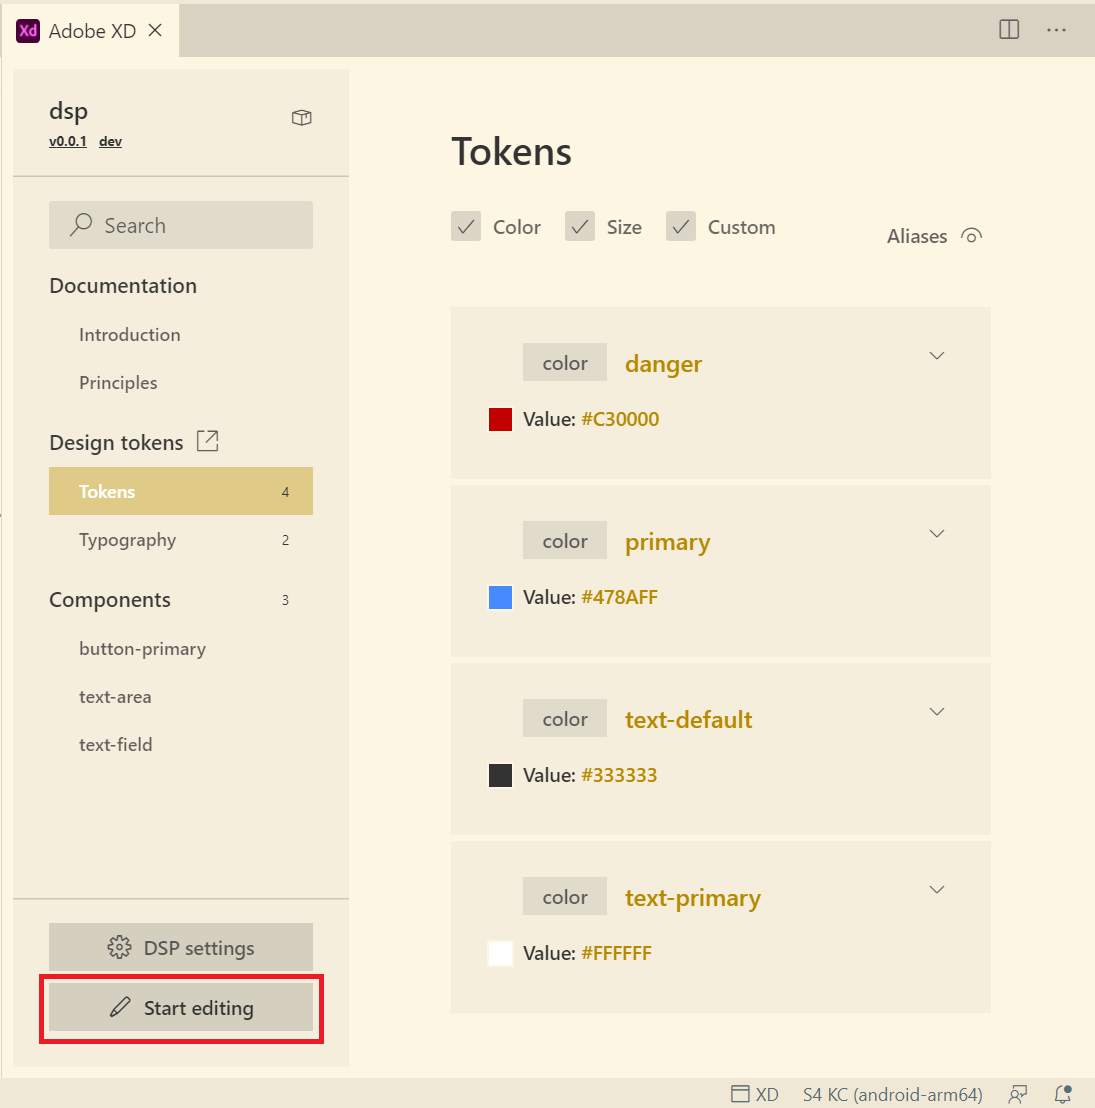
Task: Click the DSP settings button
Action: click(181, 947)
